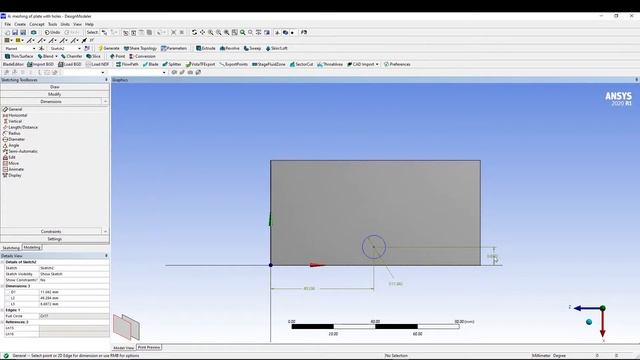Select the Vertical dimension tool

click(12, 121)
